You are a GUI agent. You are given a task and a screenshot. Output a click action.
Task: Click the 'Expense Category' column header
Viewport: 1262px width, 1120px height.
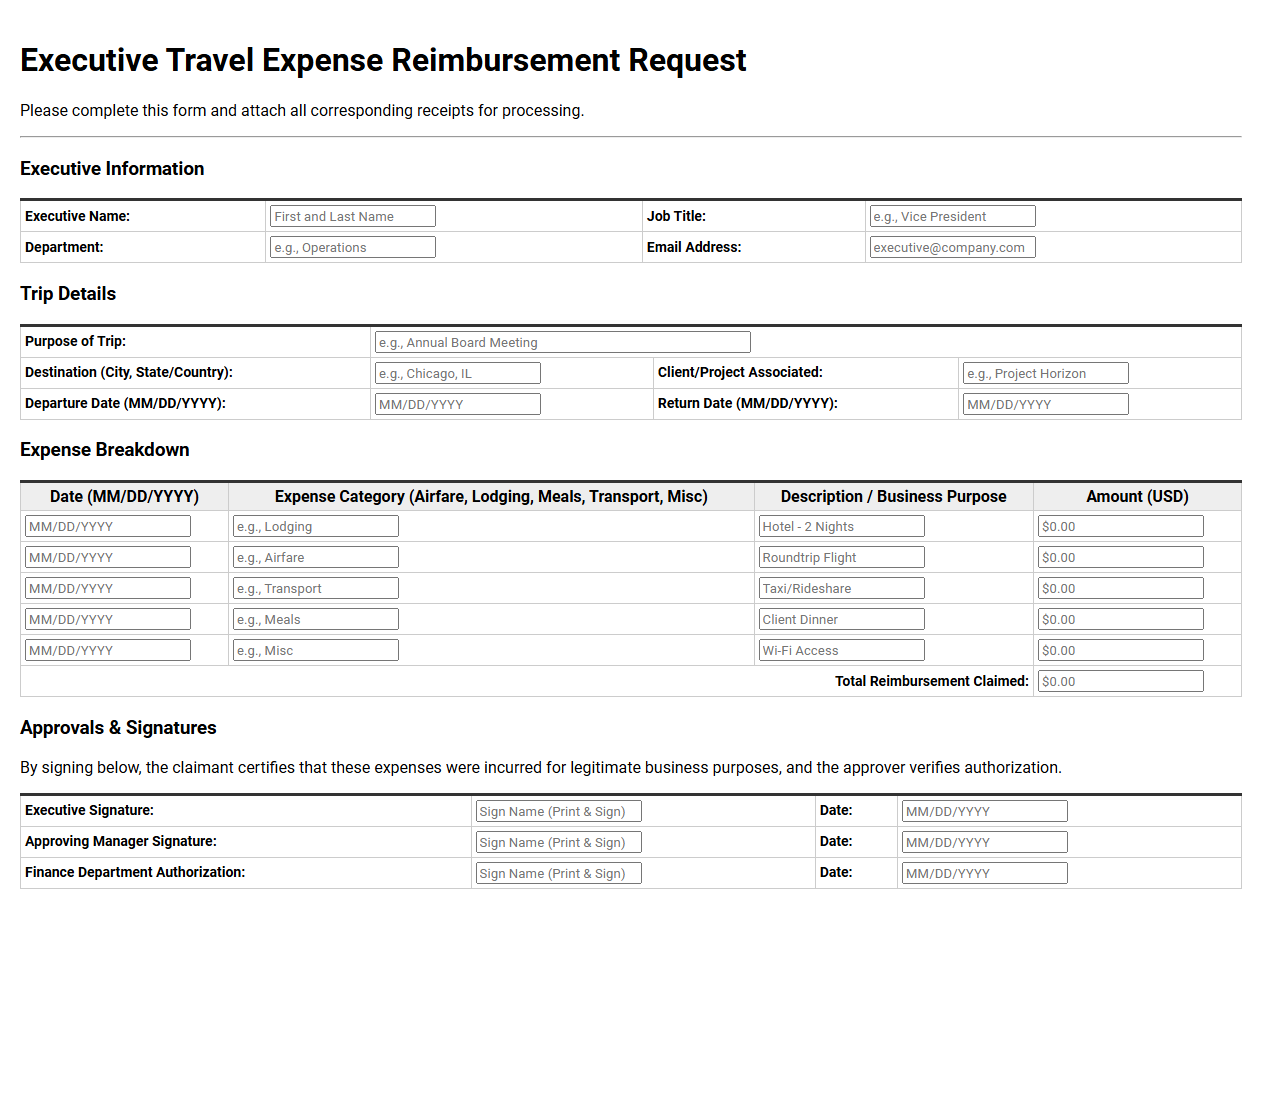[491, 496]
